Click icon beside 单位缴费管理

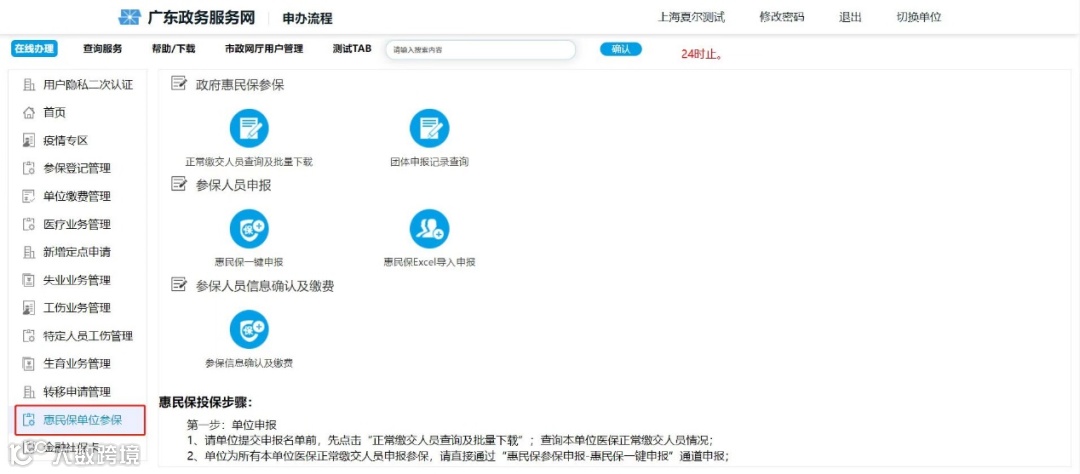coord(29,196)
